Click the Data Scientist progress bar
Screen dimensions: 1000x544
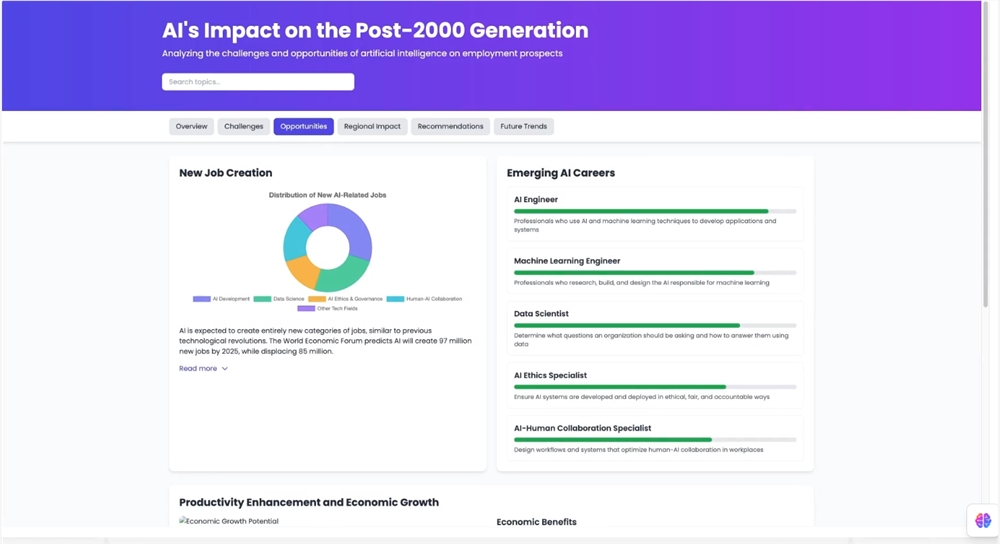[x=655, y=326]
